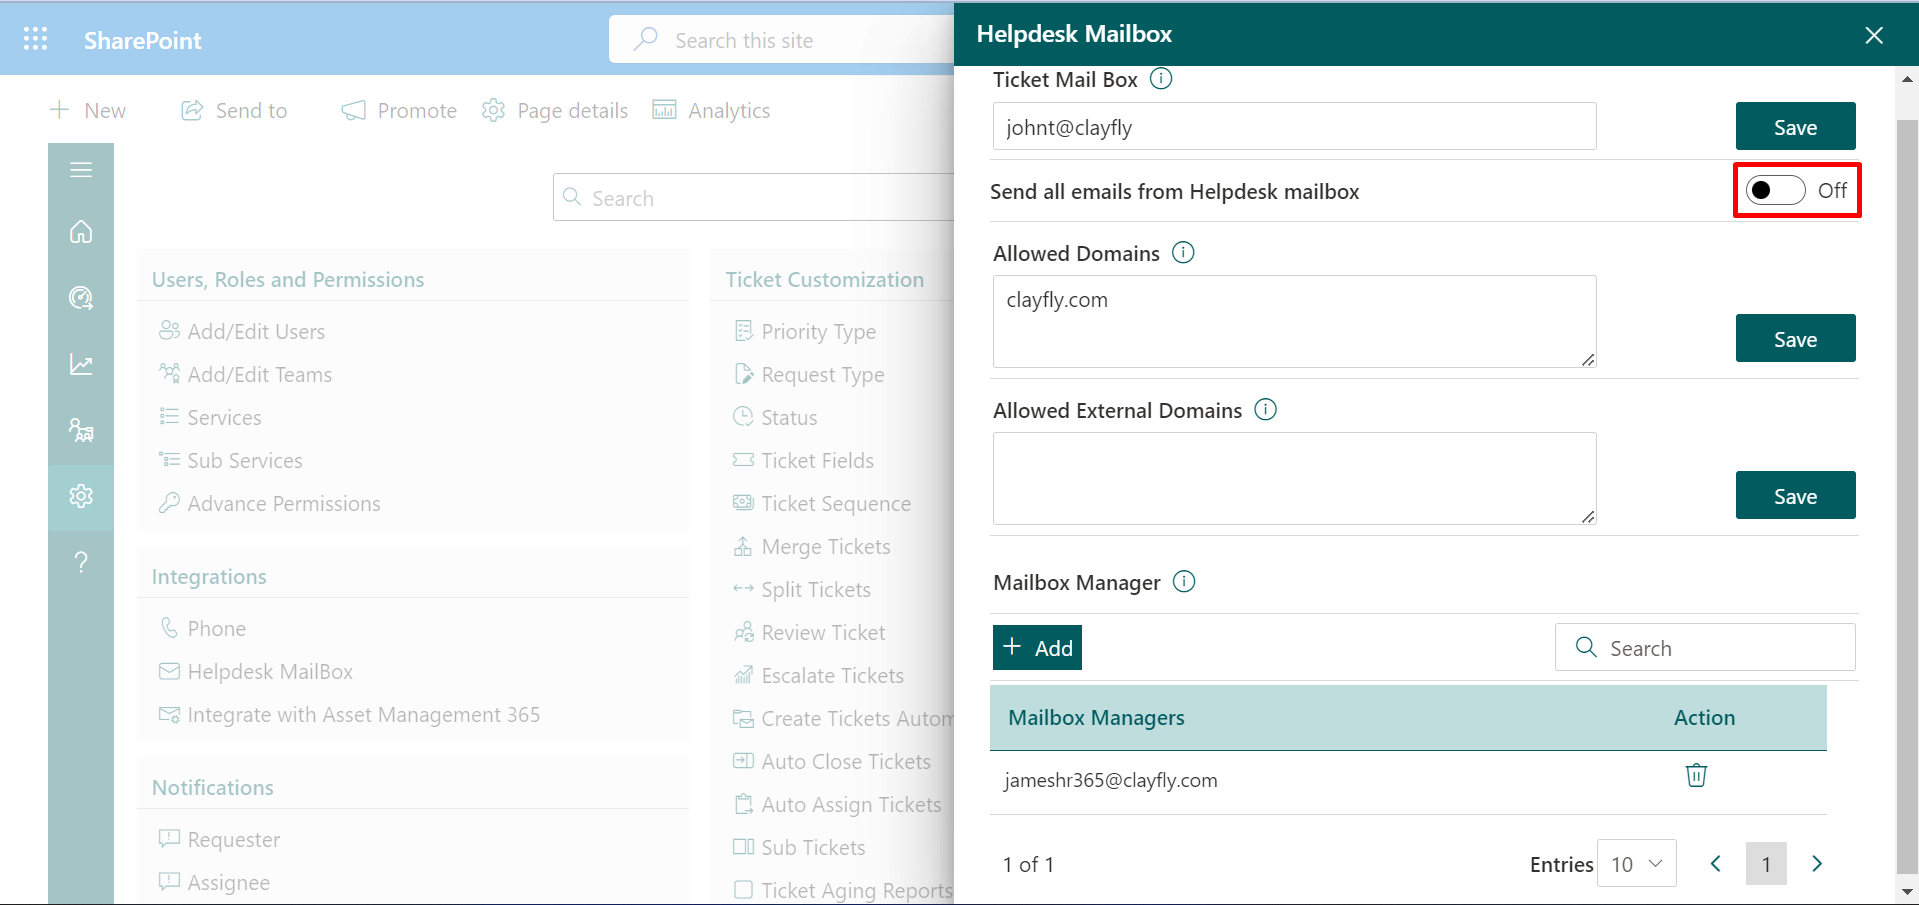Click the jameshr365@clayfly.com entry
The image size is (1919, 905).
pos(1110,780)
